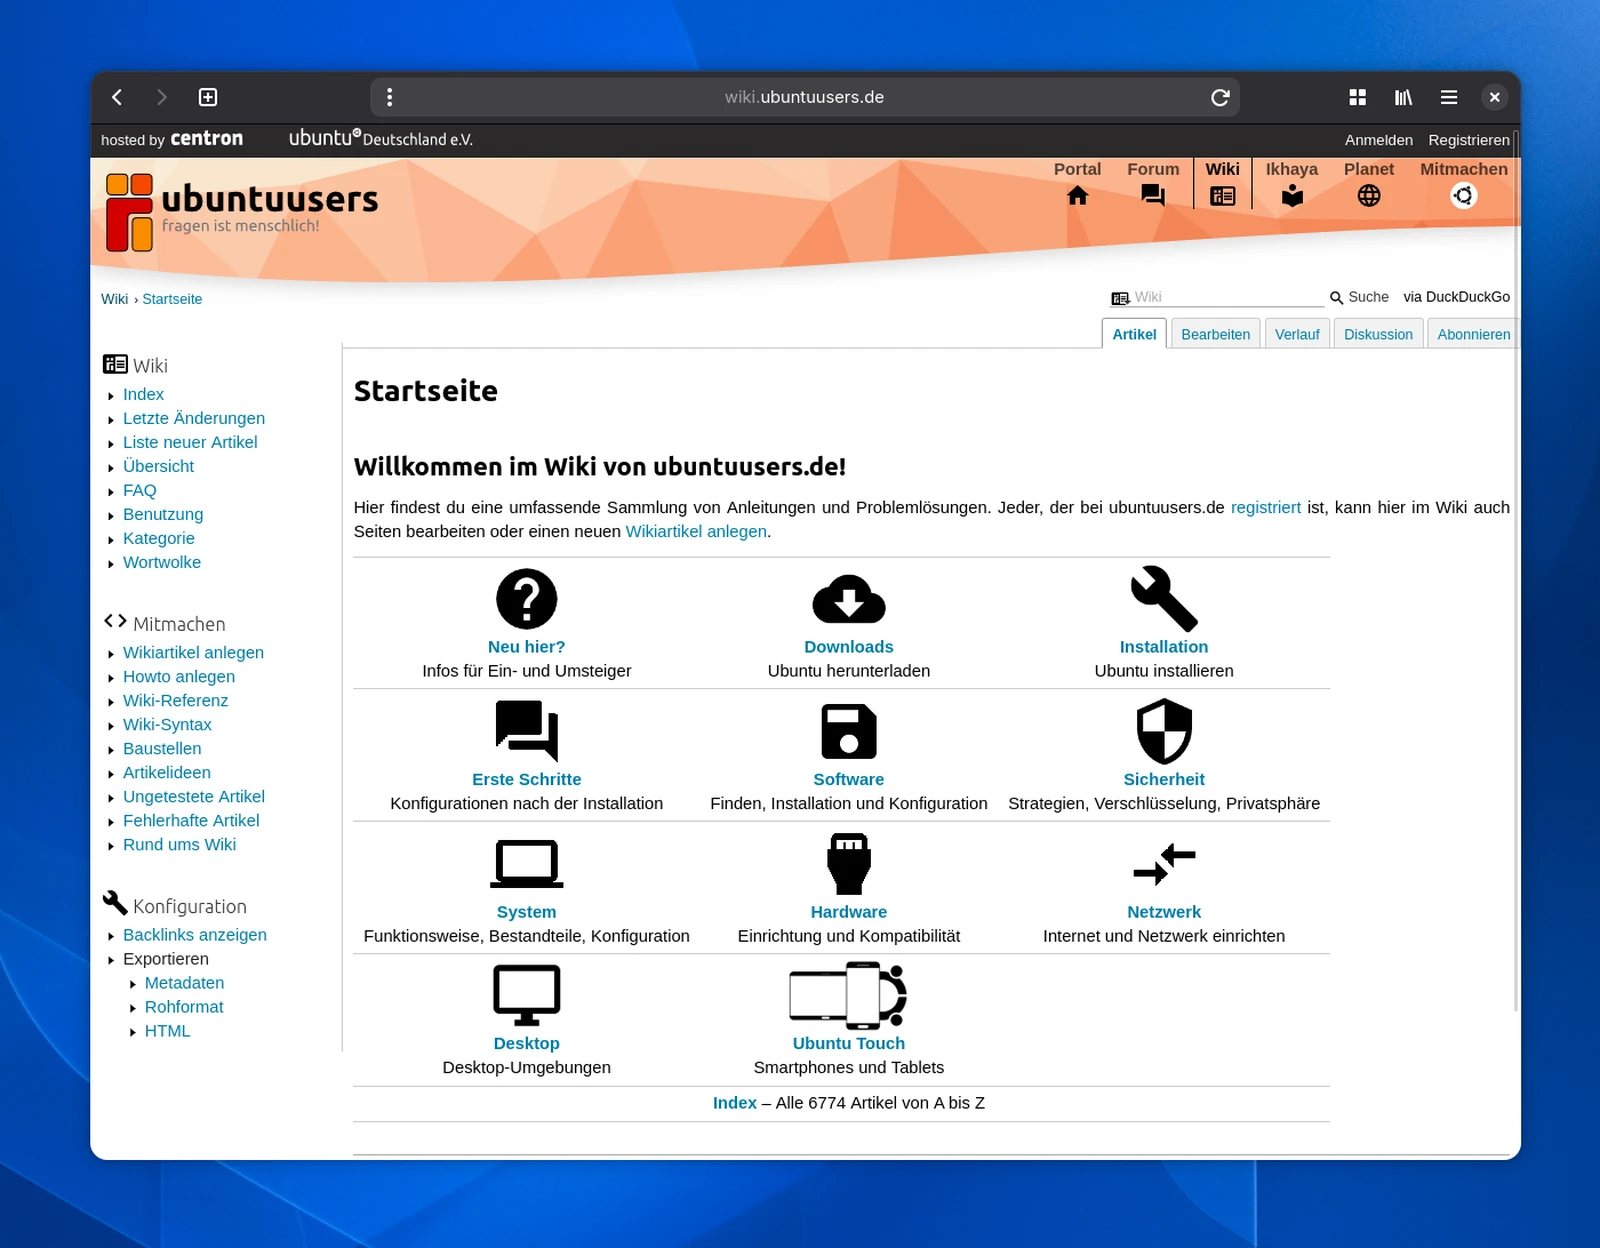Export page as Rohformat
Screen dimensions: 1600x1248
(184, 1007)
